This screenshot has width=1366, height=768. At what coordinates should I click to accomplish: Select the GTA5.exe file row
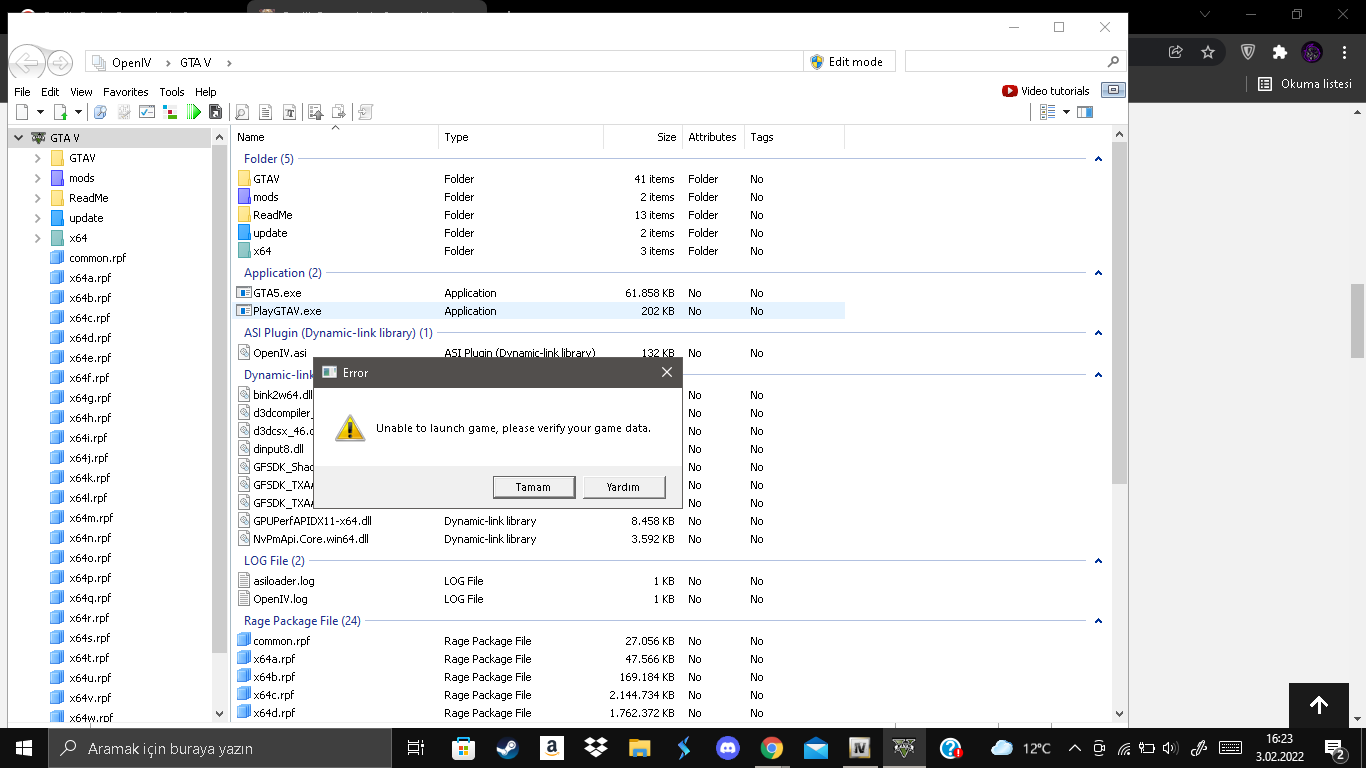540,293
